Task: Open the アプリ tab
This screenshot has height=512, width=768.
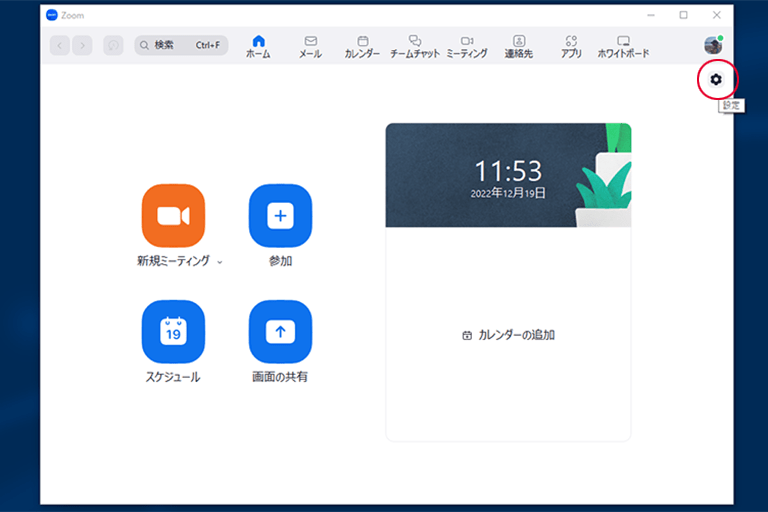Action: point(571,47)
